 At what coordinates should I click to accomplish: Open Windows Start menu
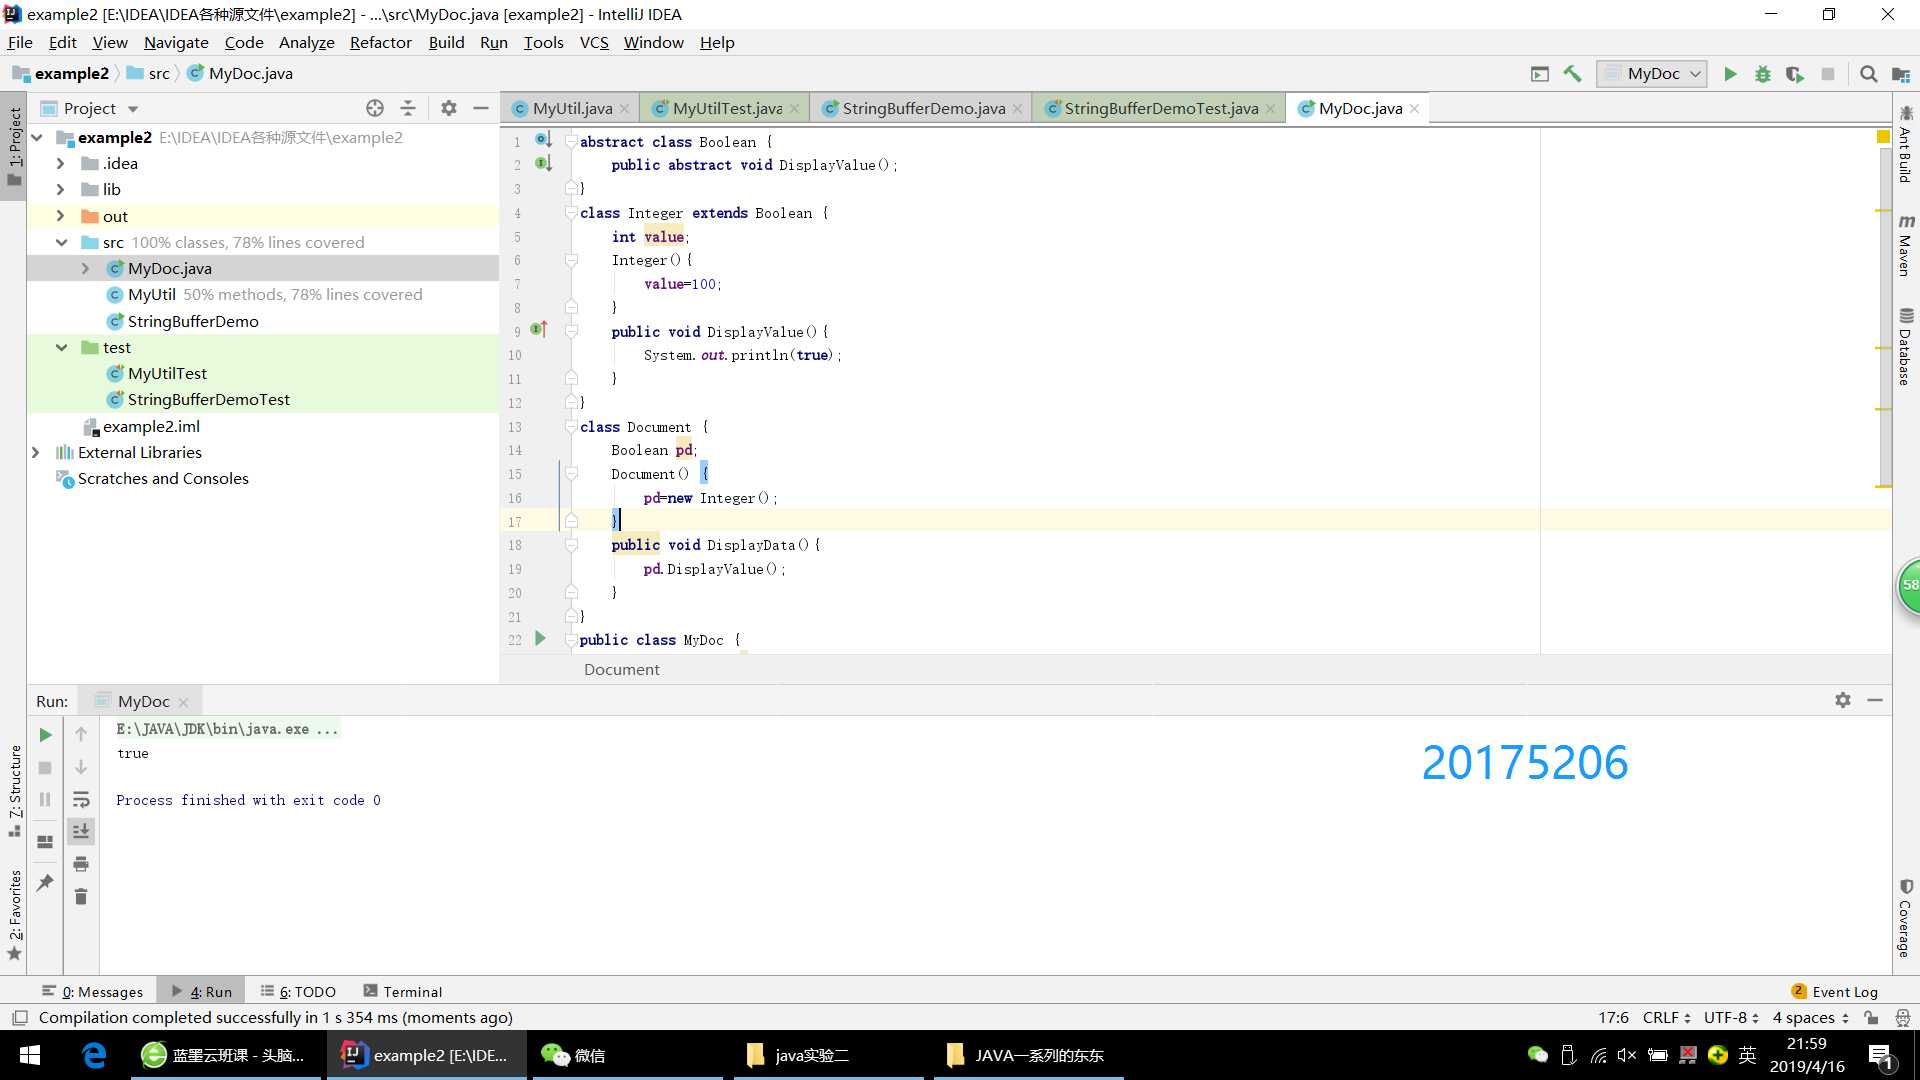(x=29, y=1055)
